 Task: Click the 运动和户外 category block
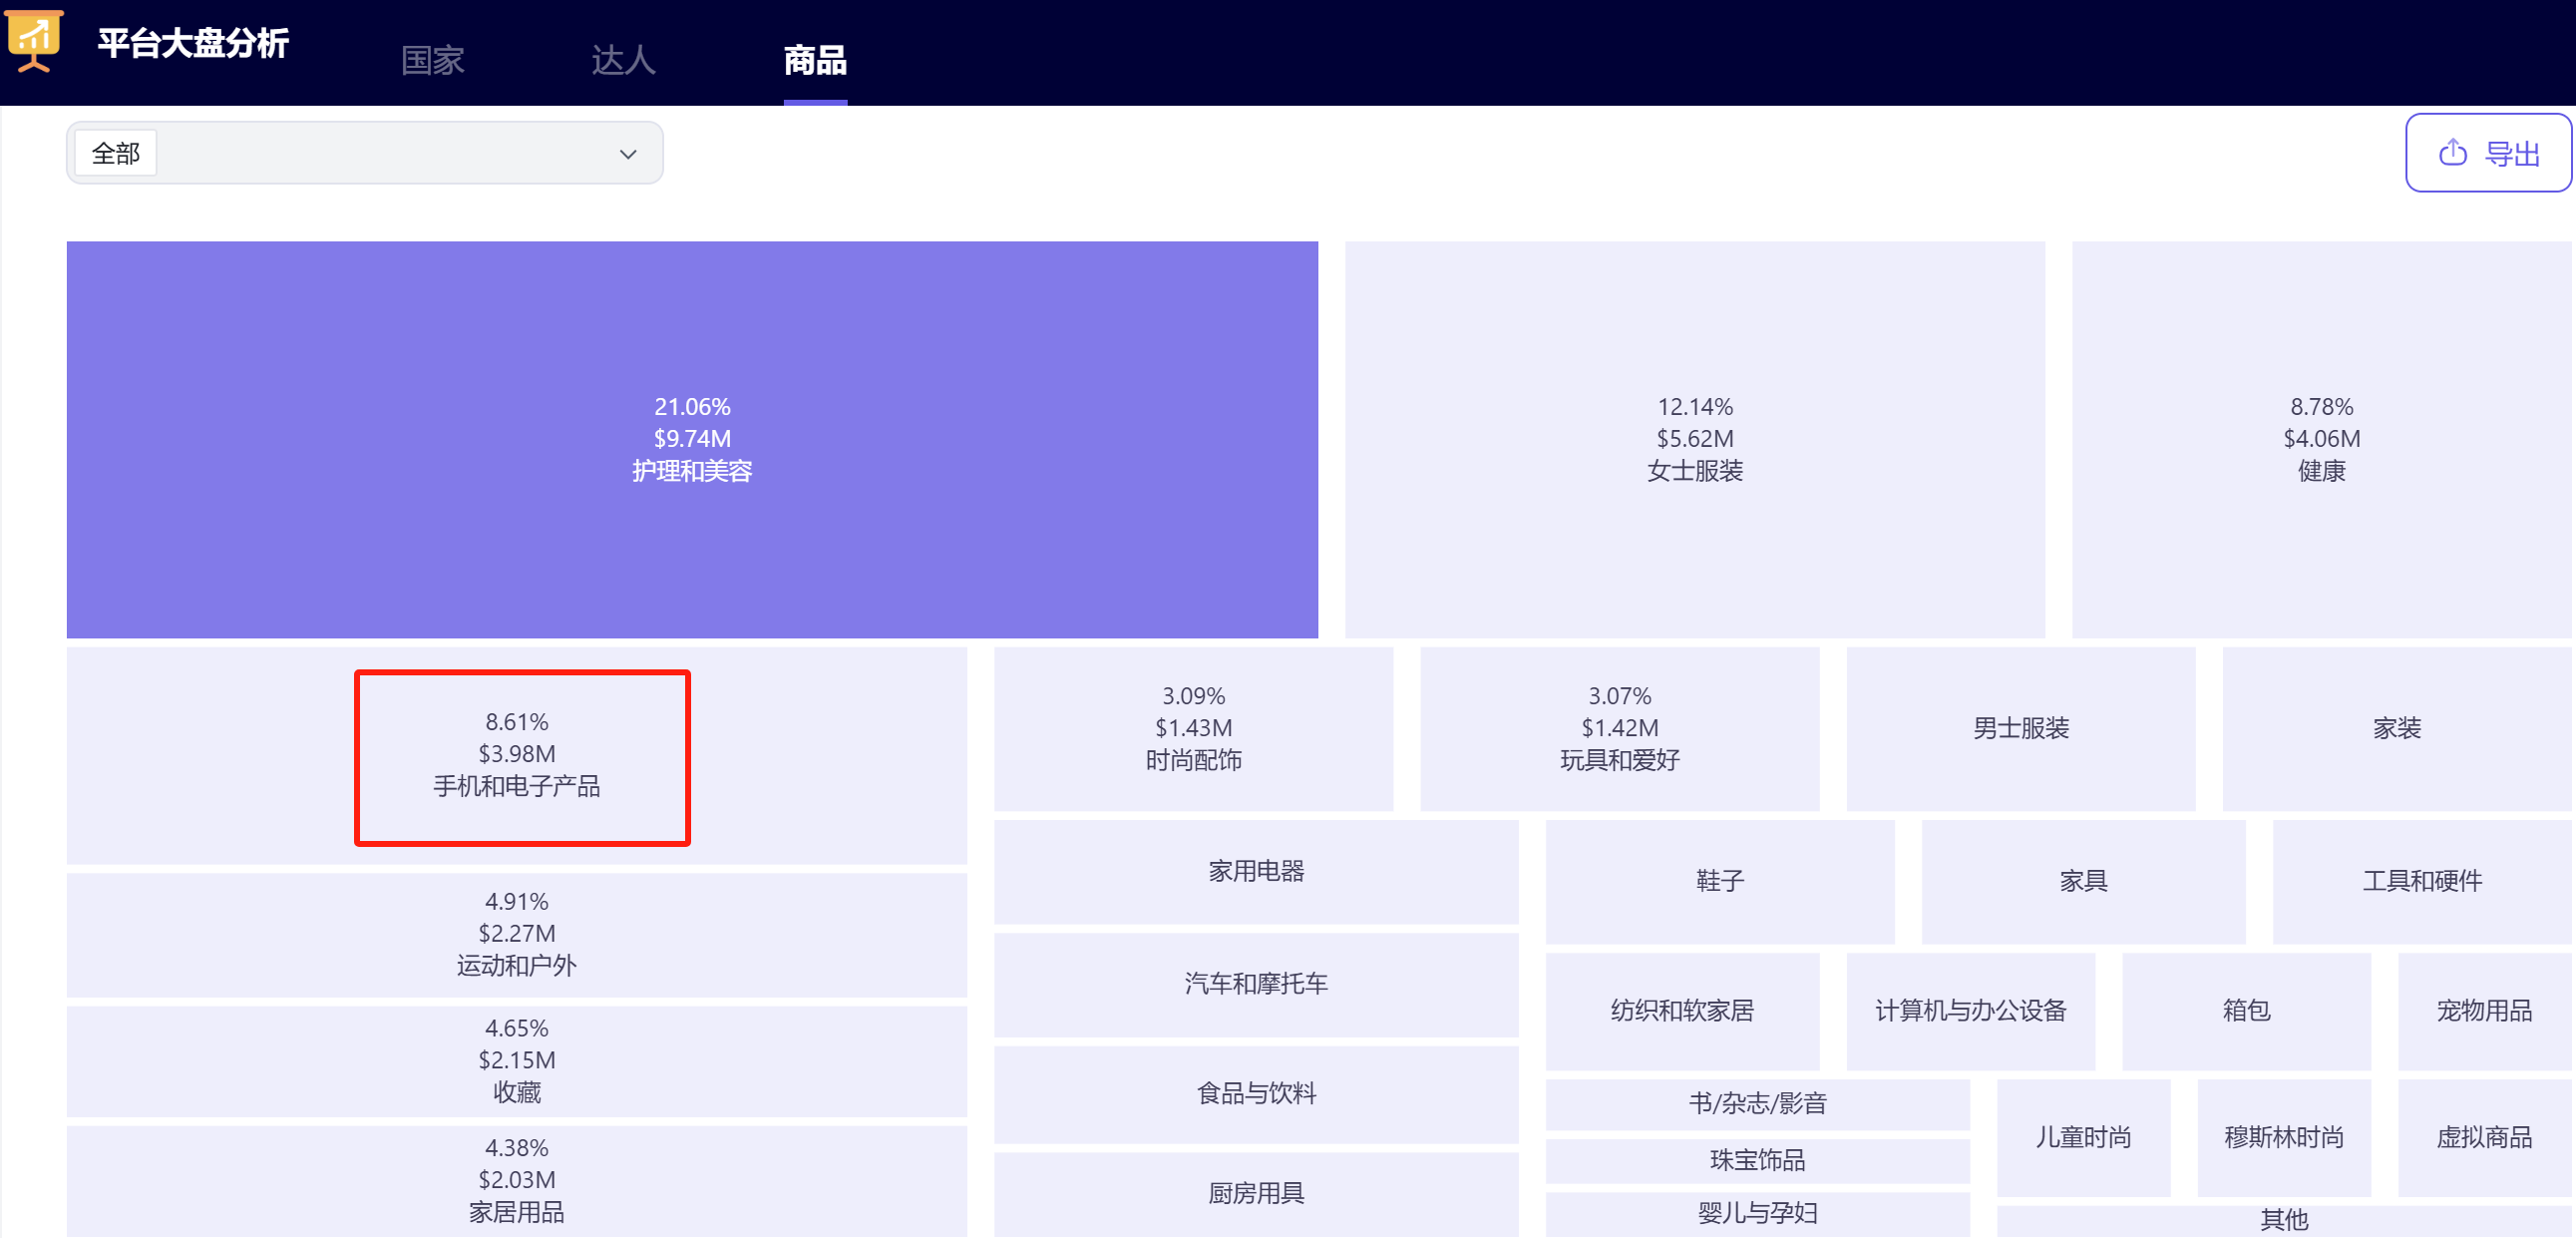517,934
